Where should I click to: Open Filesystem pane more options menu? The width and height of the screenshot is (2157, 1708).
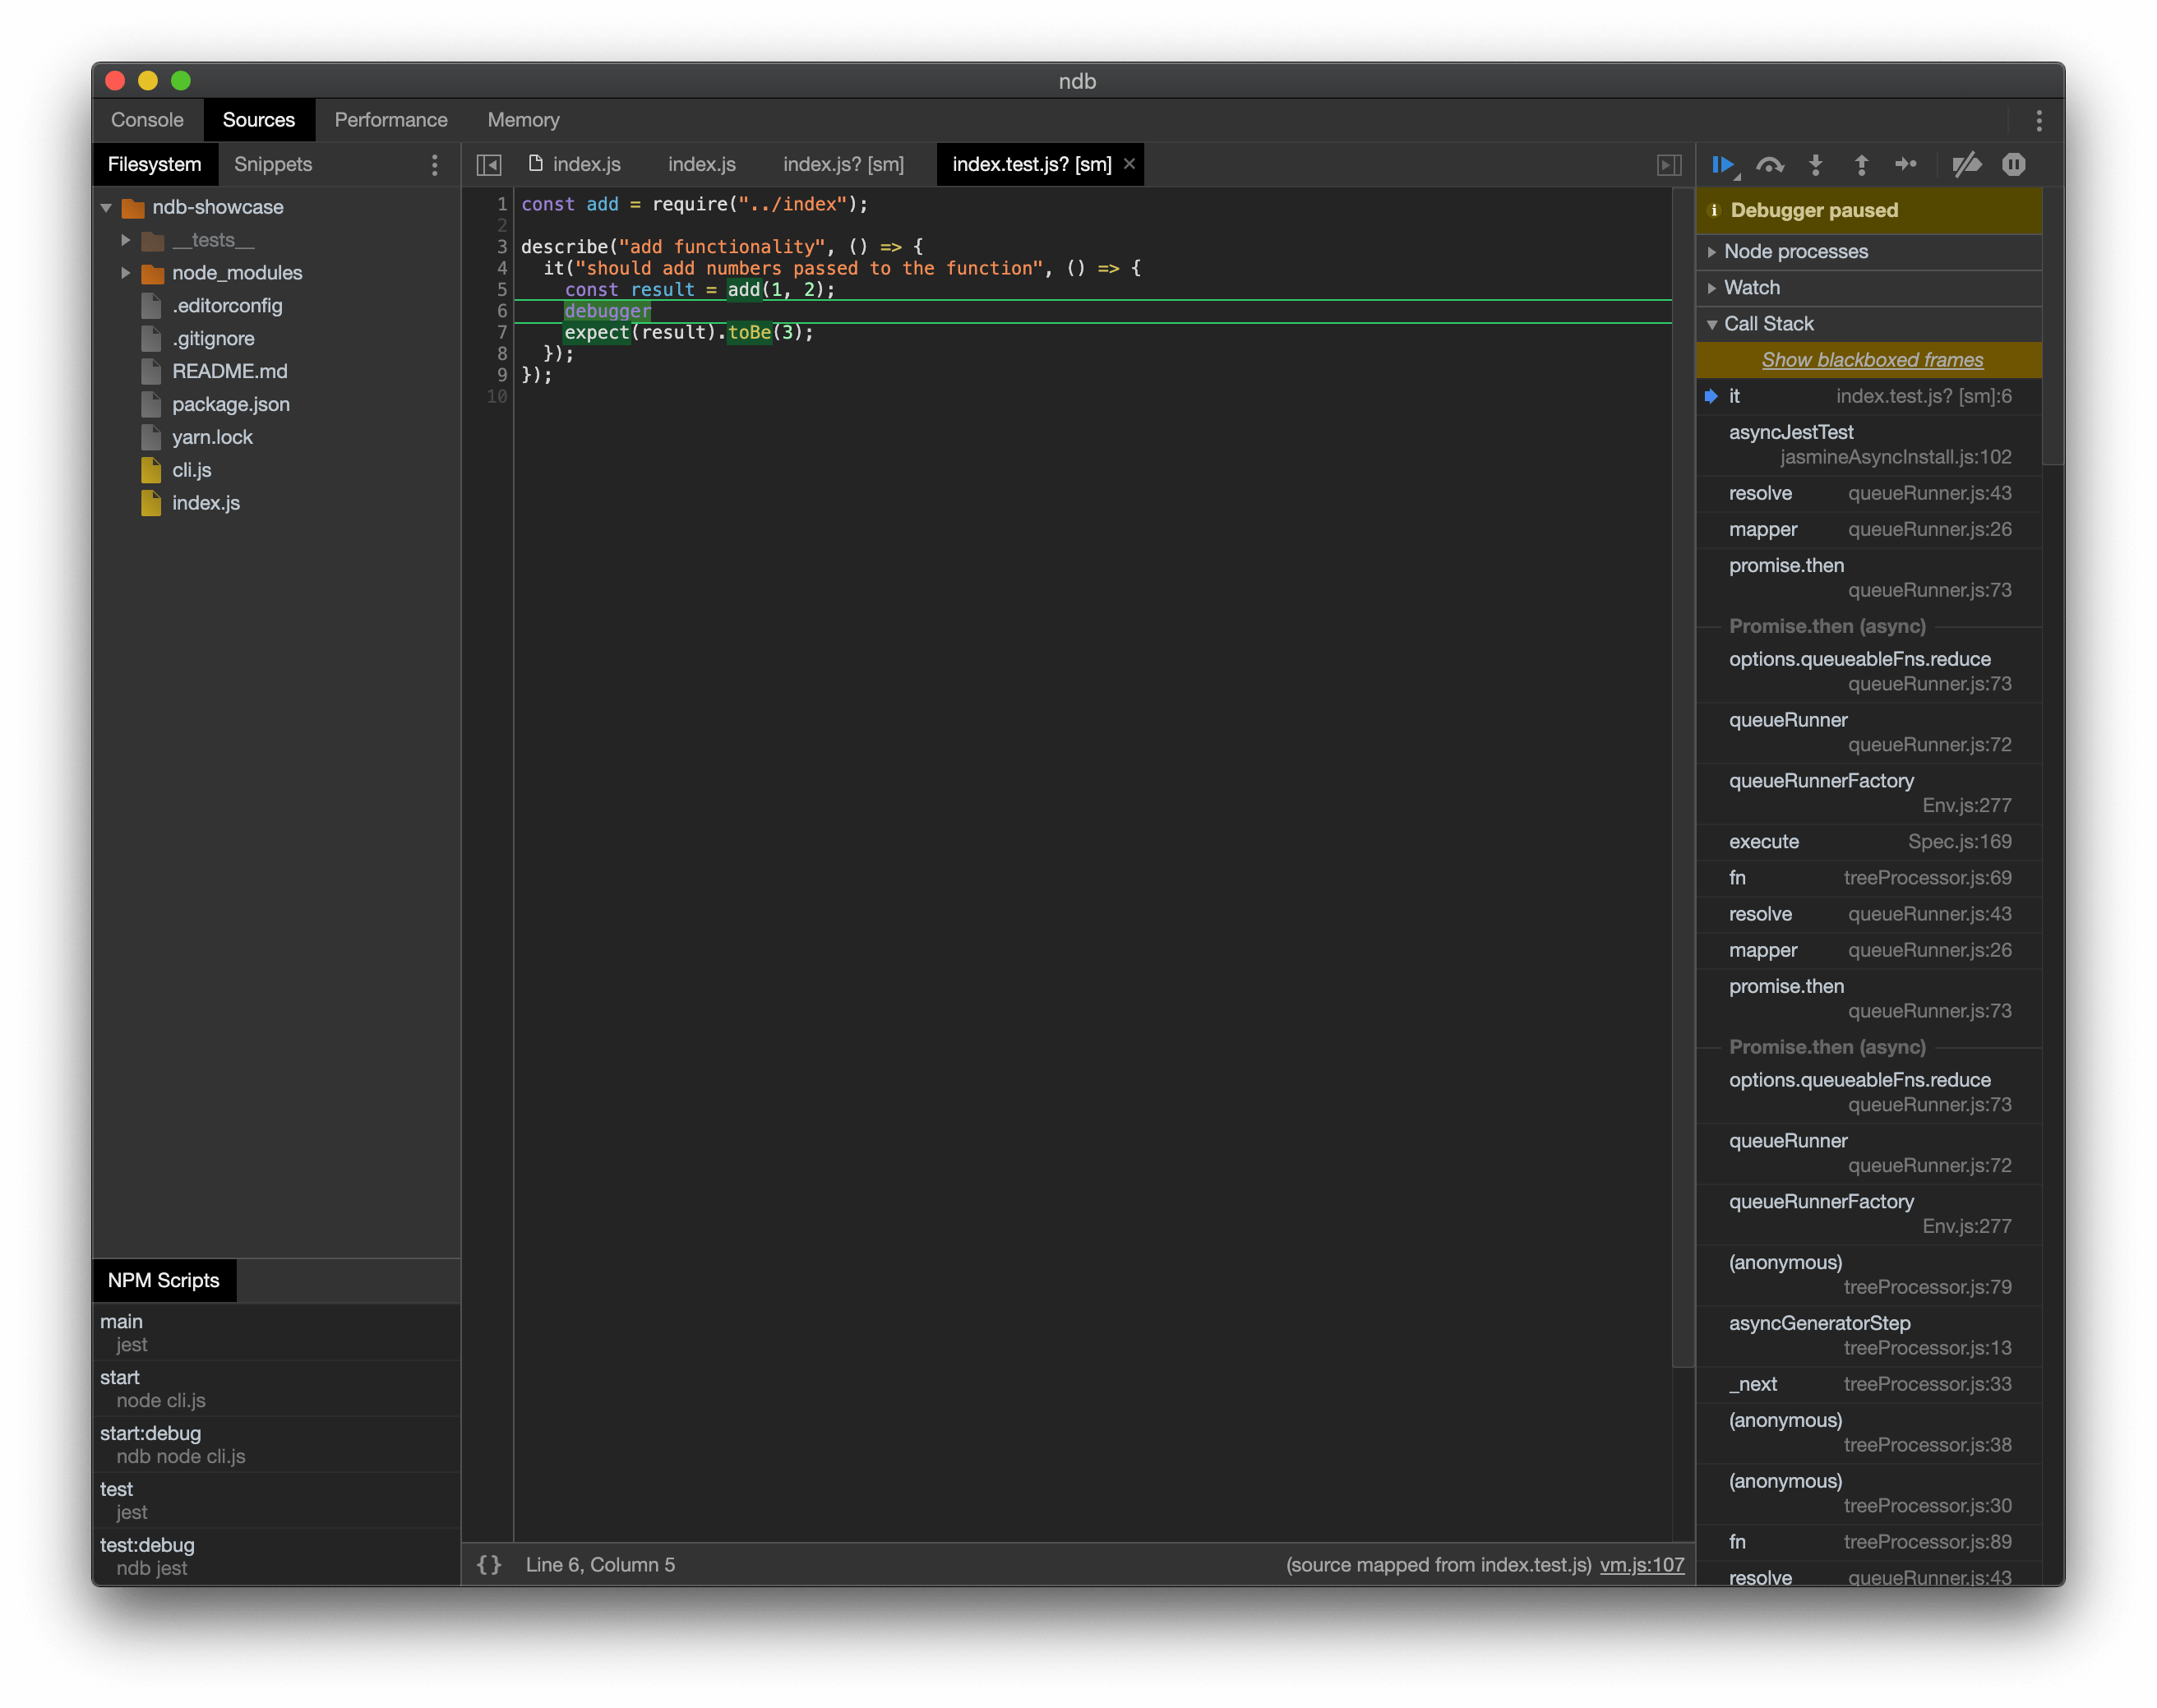tap(434, 165)
